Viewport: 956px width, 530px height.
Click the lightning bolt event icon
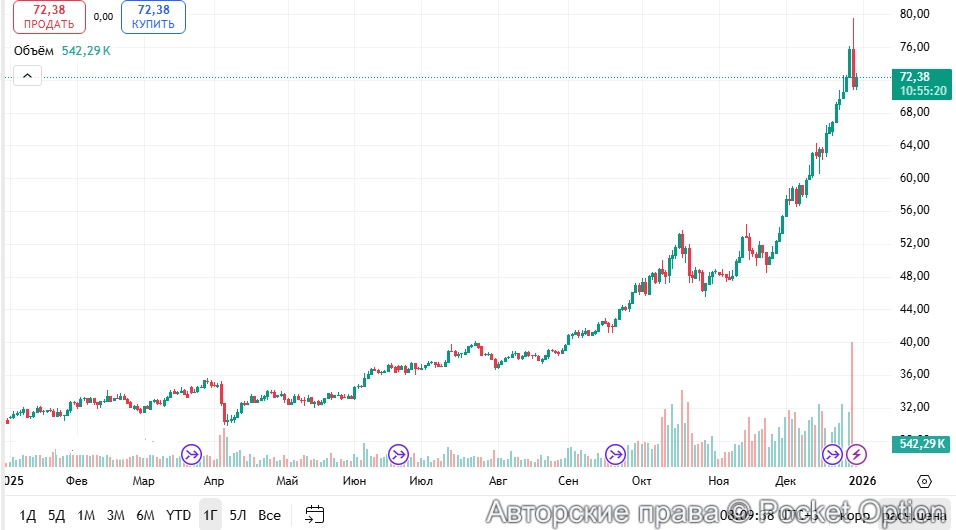pyautogui.click(x=857, y=455)
